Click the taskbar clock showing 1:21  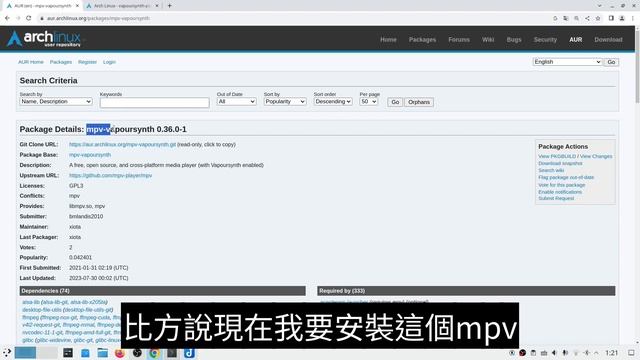click(x=611, y=353)
